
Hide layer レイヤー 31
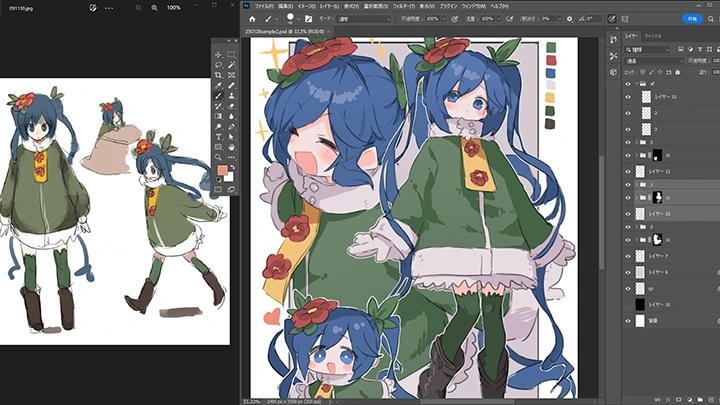(x=628, y=97)
